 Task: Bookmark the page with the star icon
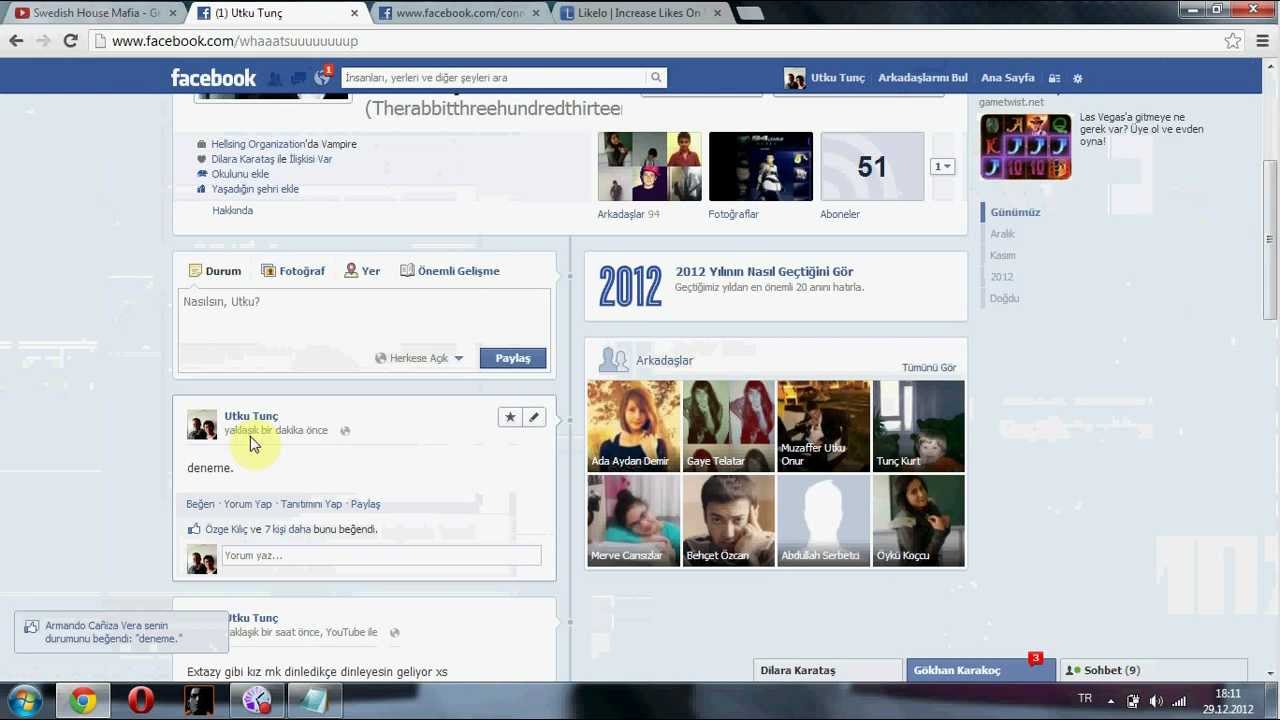tap(1233, 41)
